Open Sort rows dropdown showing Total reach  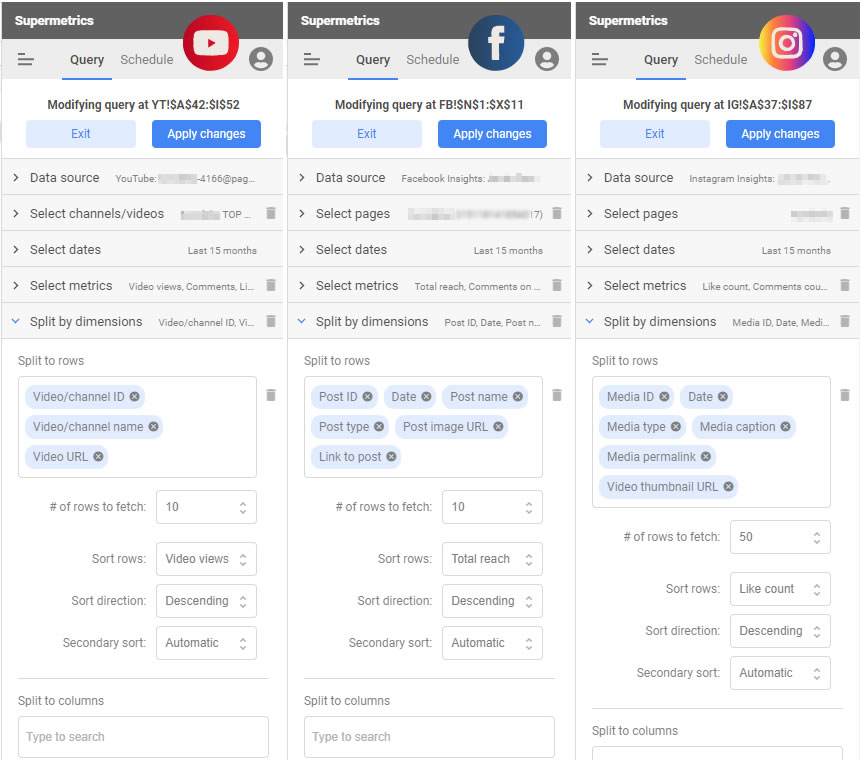pyautogui.click(x=492, y=559)
